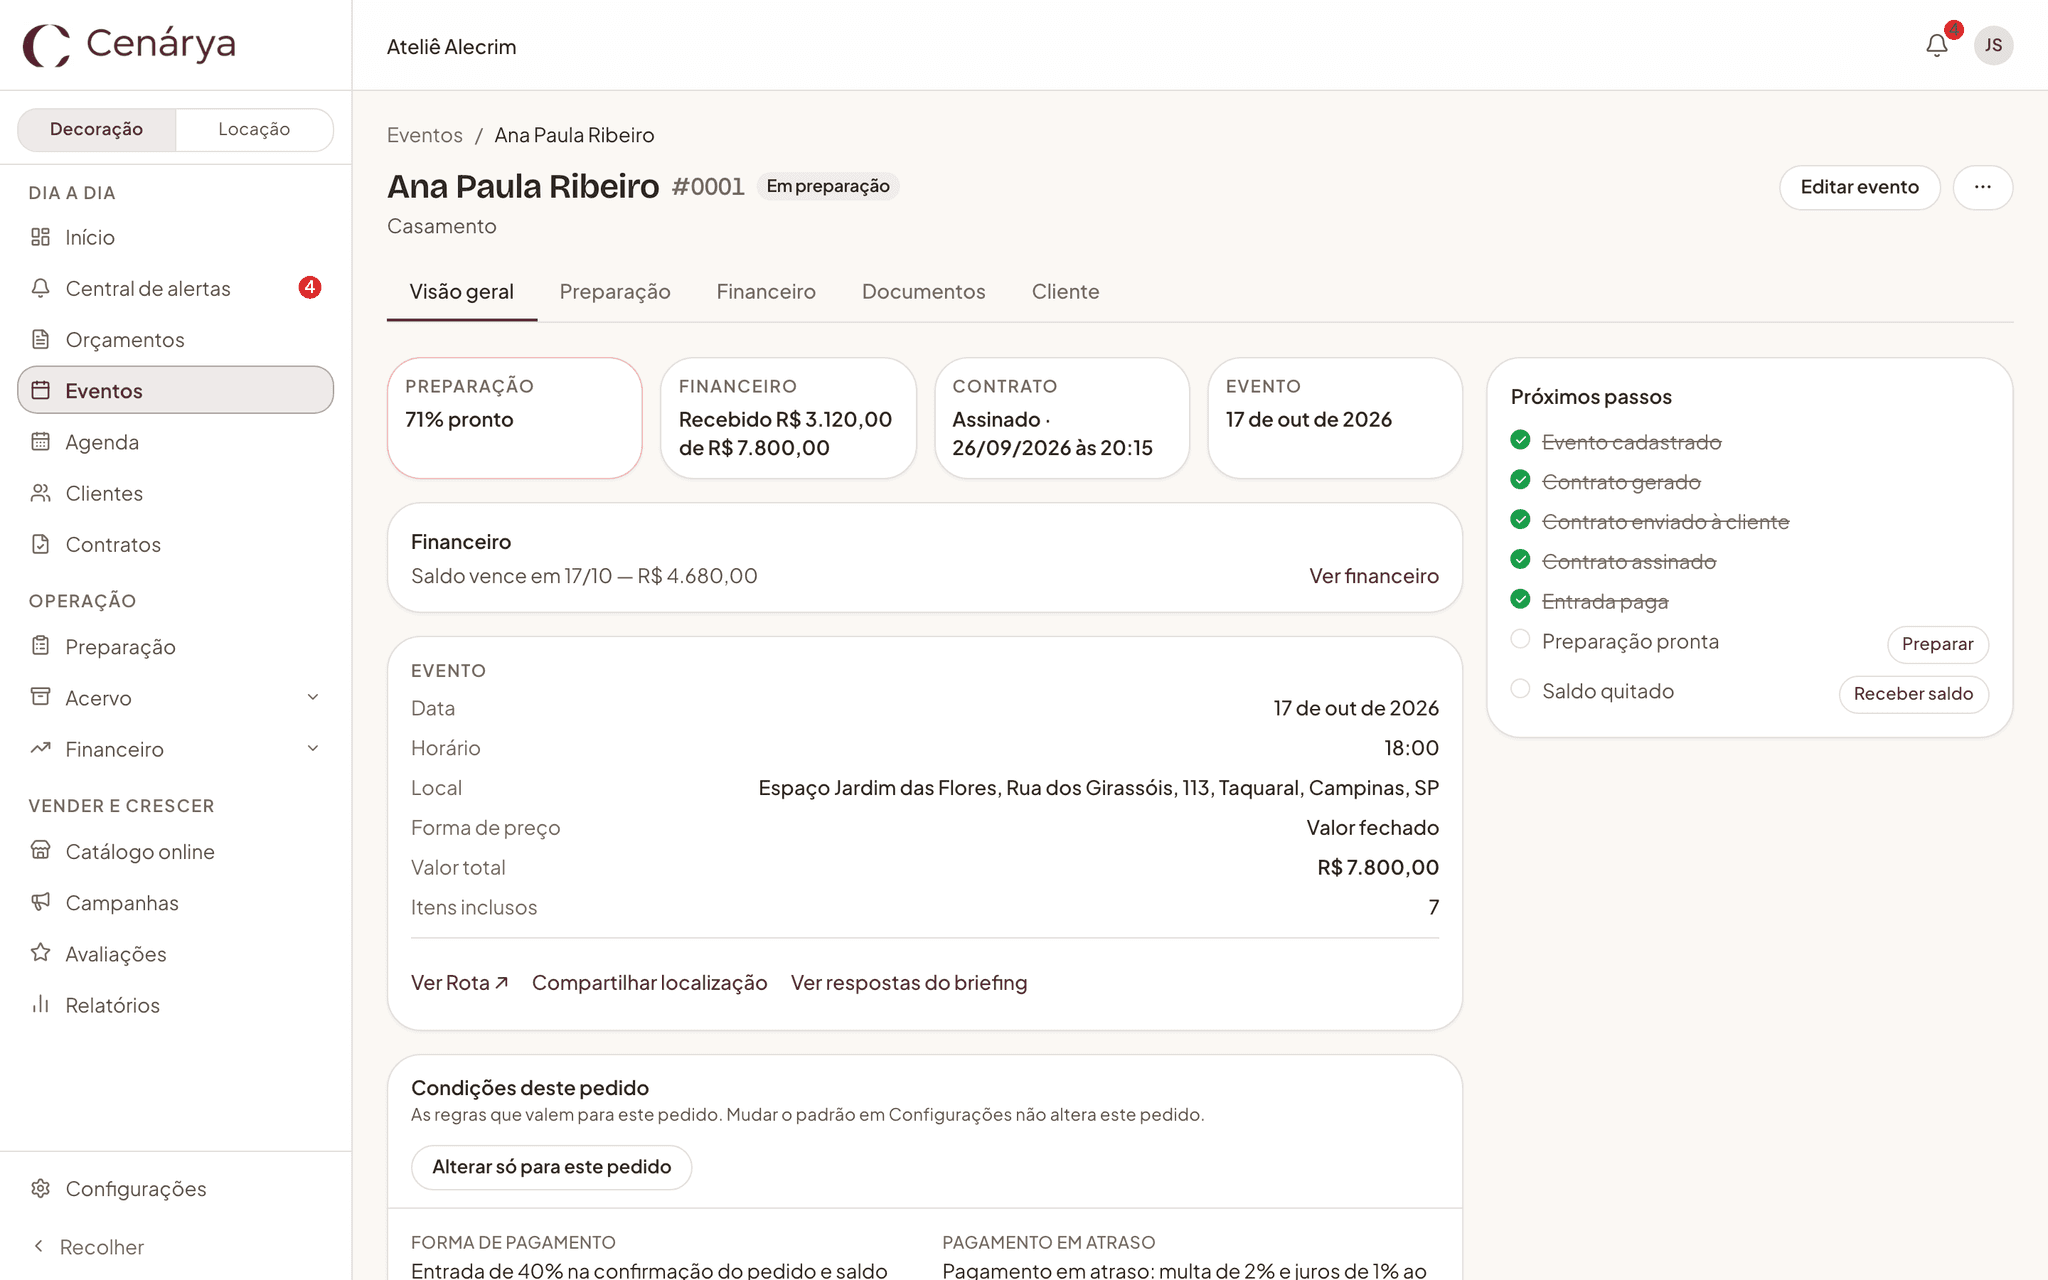
Task: Click Alterar só para este pedido
Action: [551, 1167]
